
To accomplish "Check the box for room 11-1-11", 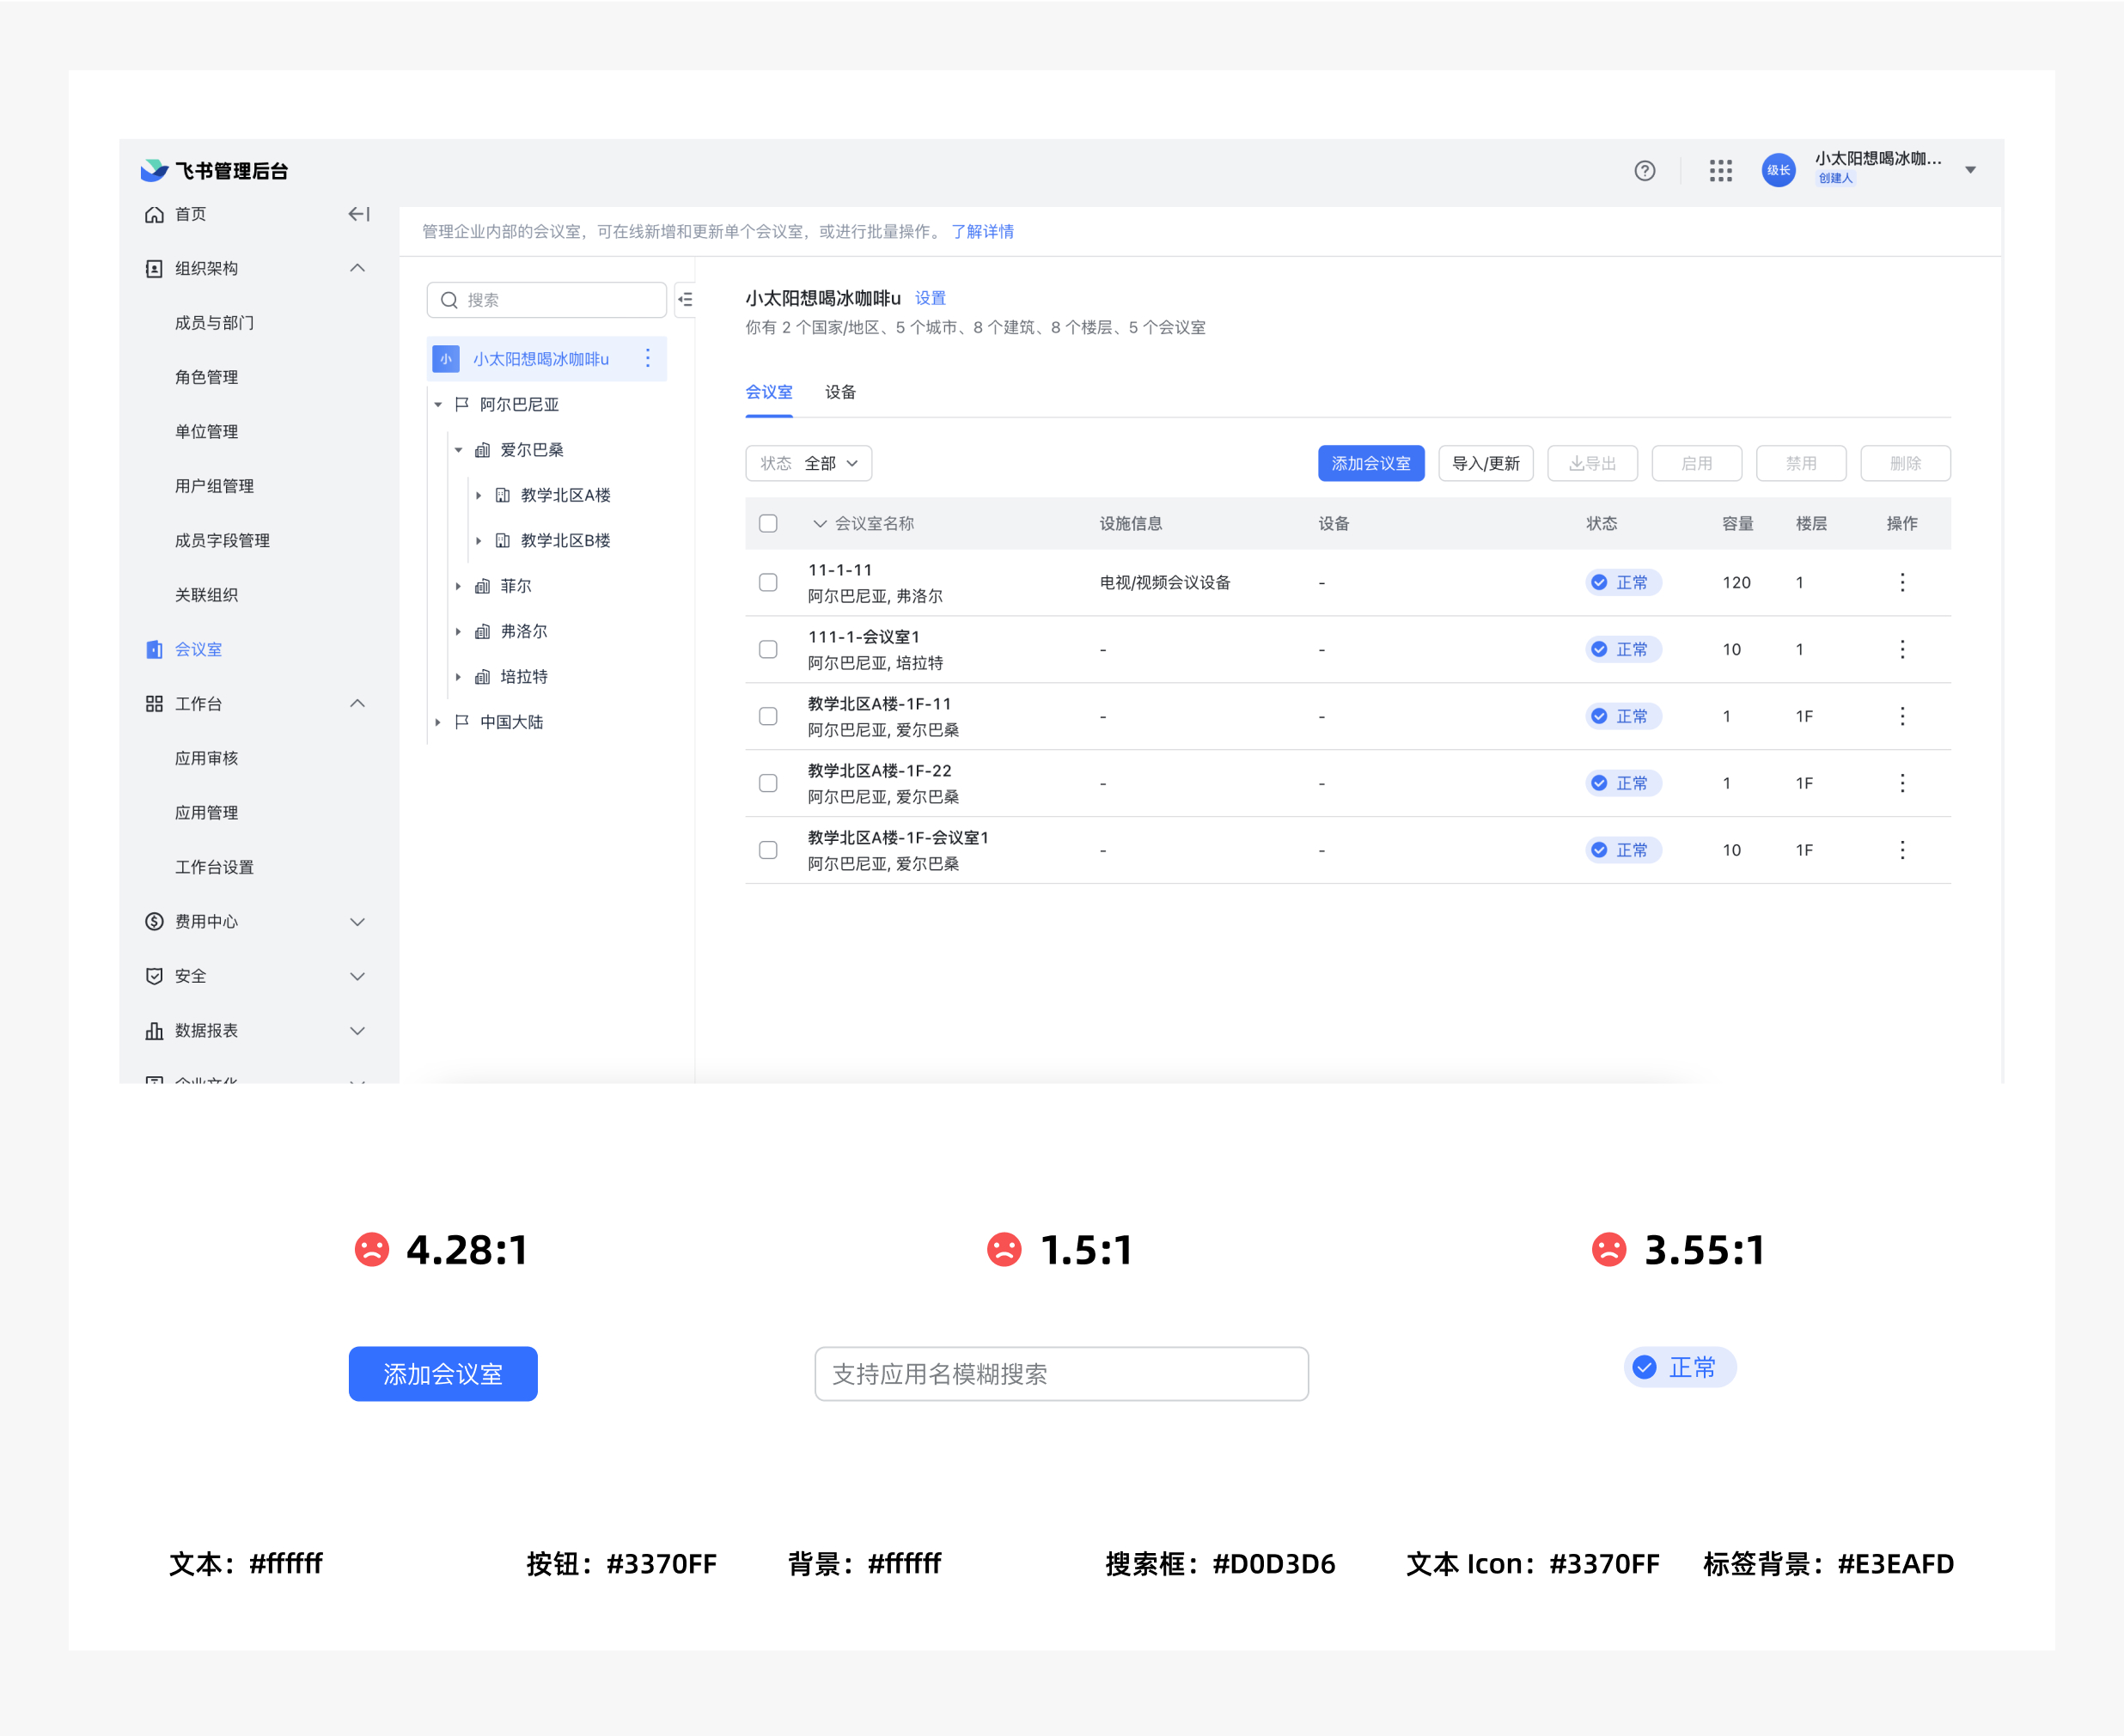I will pos(768,582).
